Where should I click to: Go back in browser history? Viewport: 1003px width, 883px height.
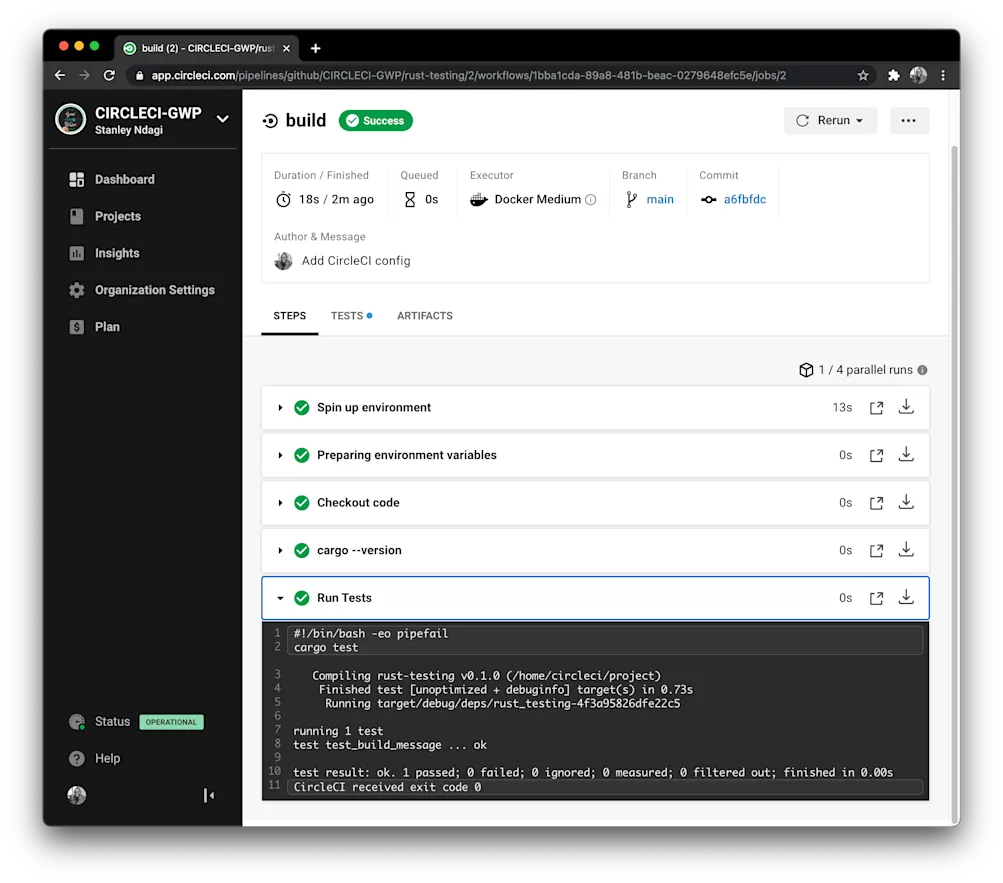60,76
